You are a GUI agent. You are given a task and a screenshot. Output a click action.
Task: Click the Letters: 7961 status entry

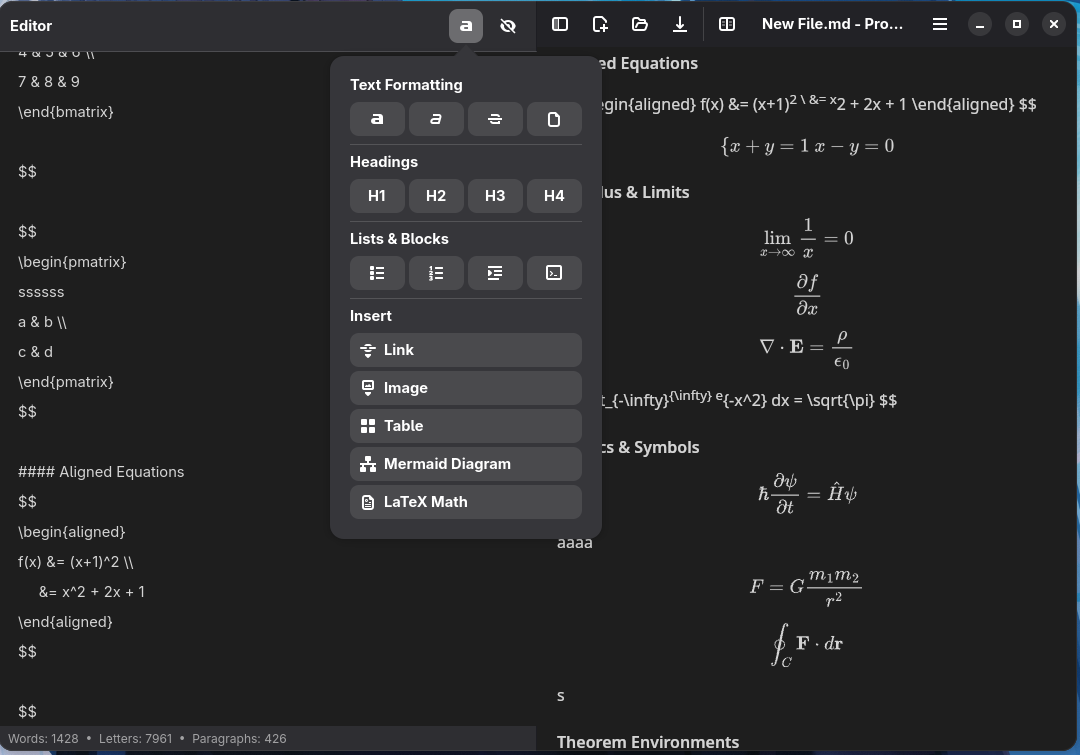click(x=136, y=738)
